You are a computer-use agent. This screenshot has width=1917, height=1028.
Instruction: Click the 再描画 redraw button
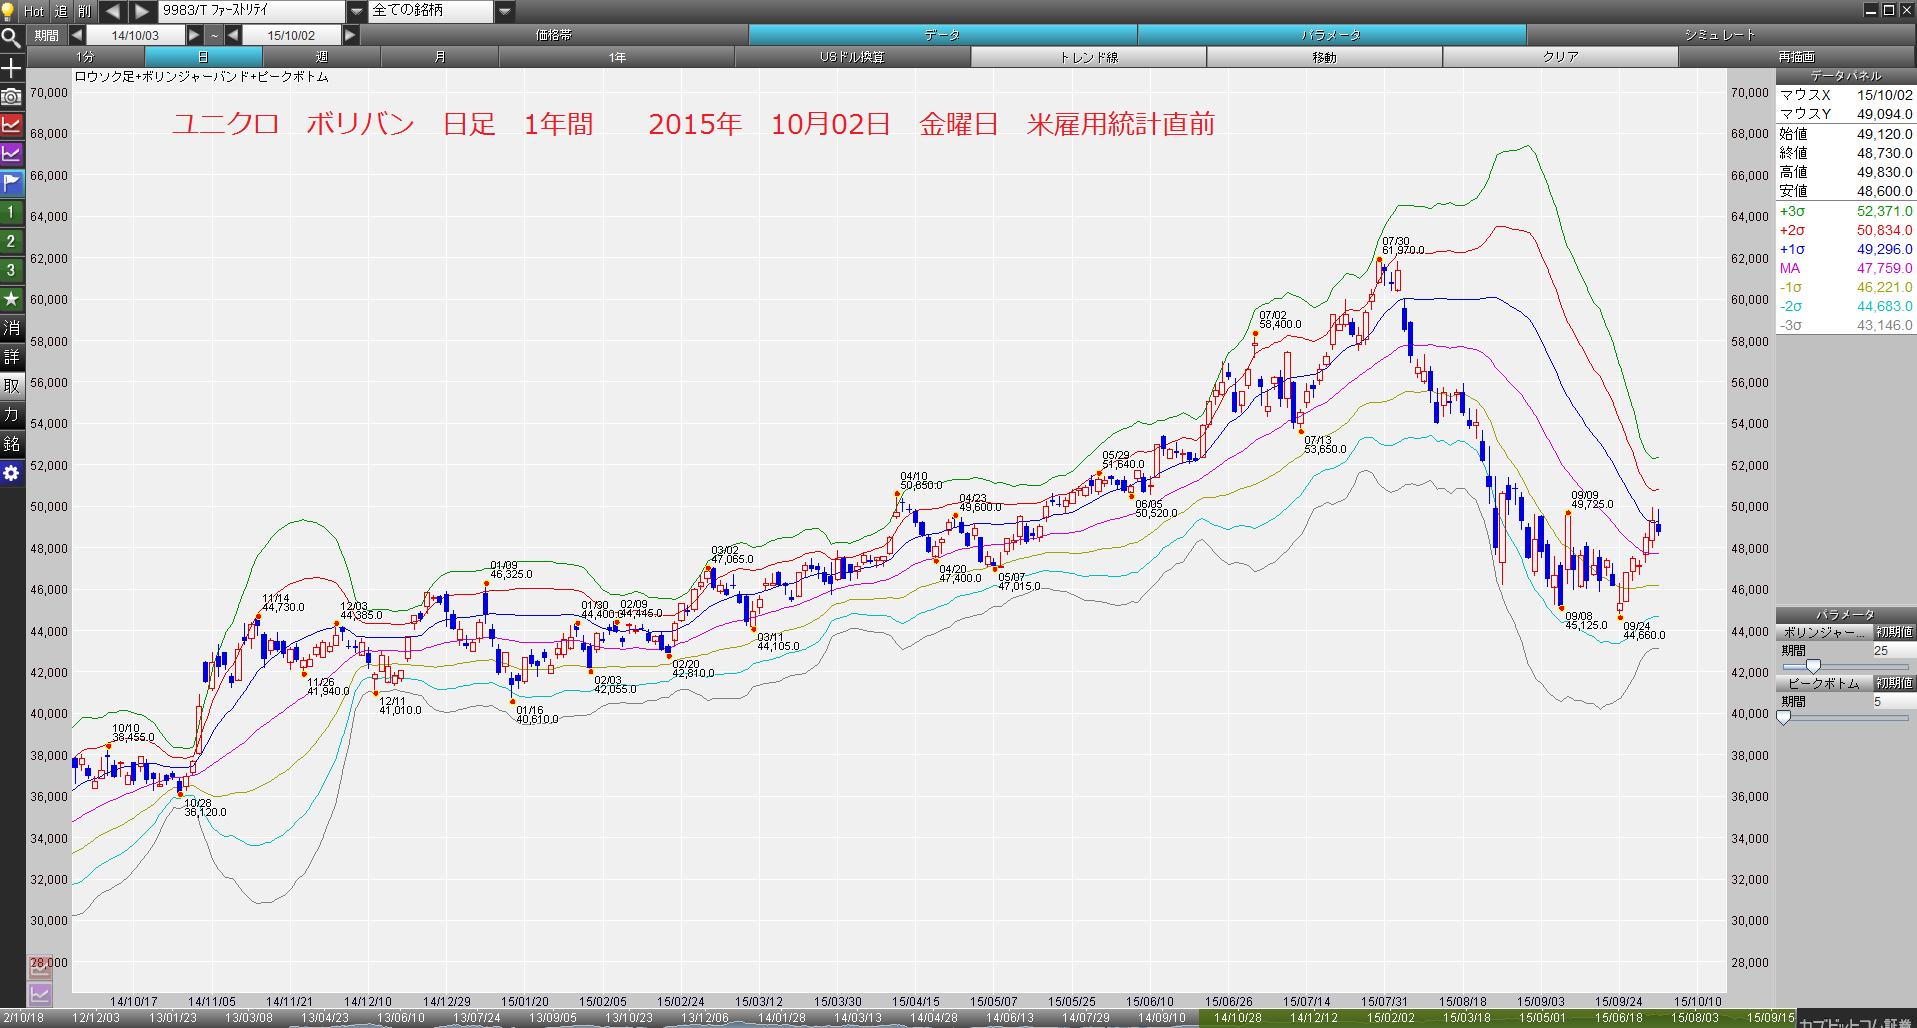pos(1797,57)
